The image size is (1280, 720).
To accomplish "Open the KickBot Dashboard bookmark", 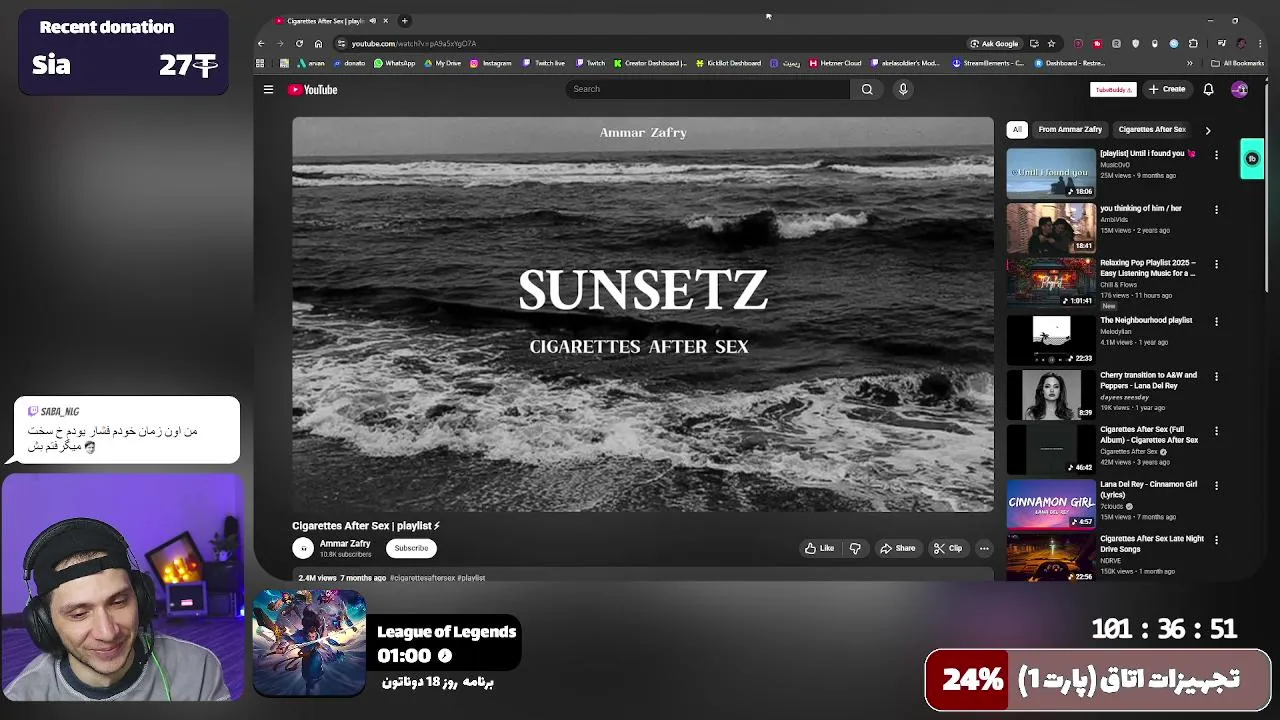I will click(x=729, y=63).
